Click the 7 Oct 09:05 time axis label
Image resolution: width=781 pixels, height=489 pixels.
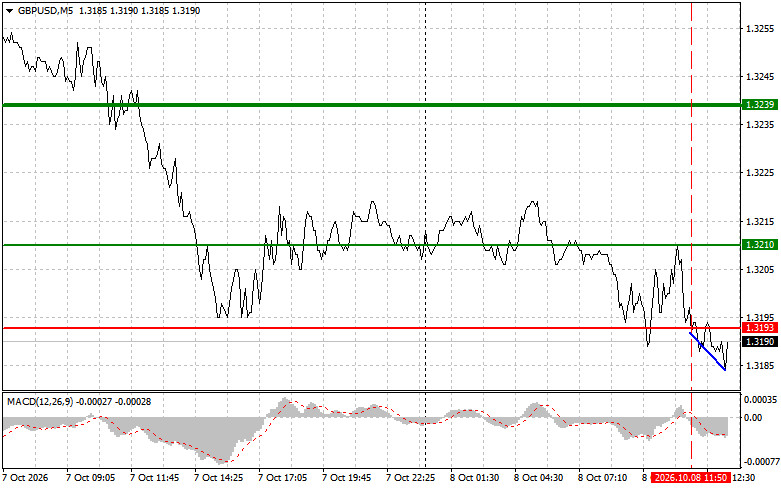pos(90,478)
